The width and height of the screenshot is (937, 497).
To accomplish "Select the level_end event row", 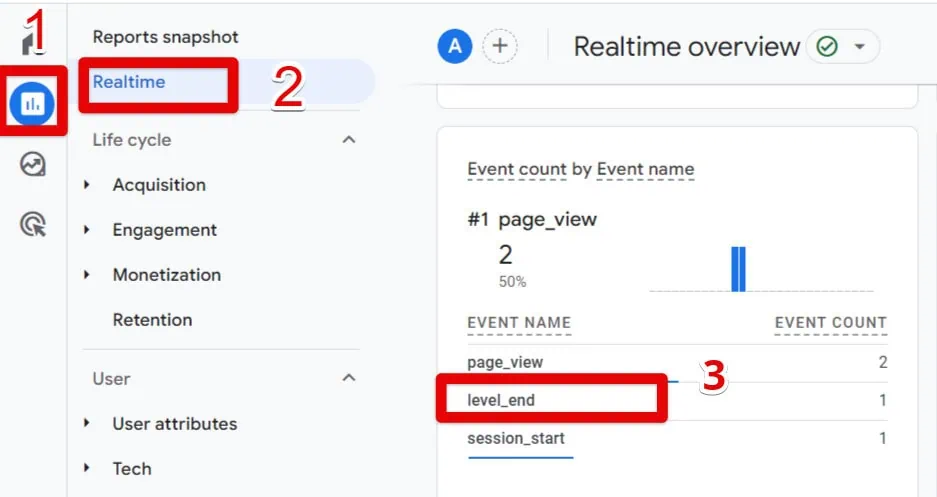I will tap(677, 400).
